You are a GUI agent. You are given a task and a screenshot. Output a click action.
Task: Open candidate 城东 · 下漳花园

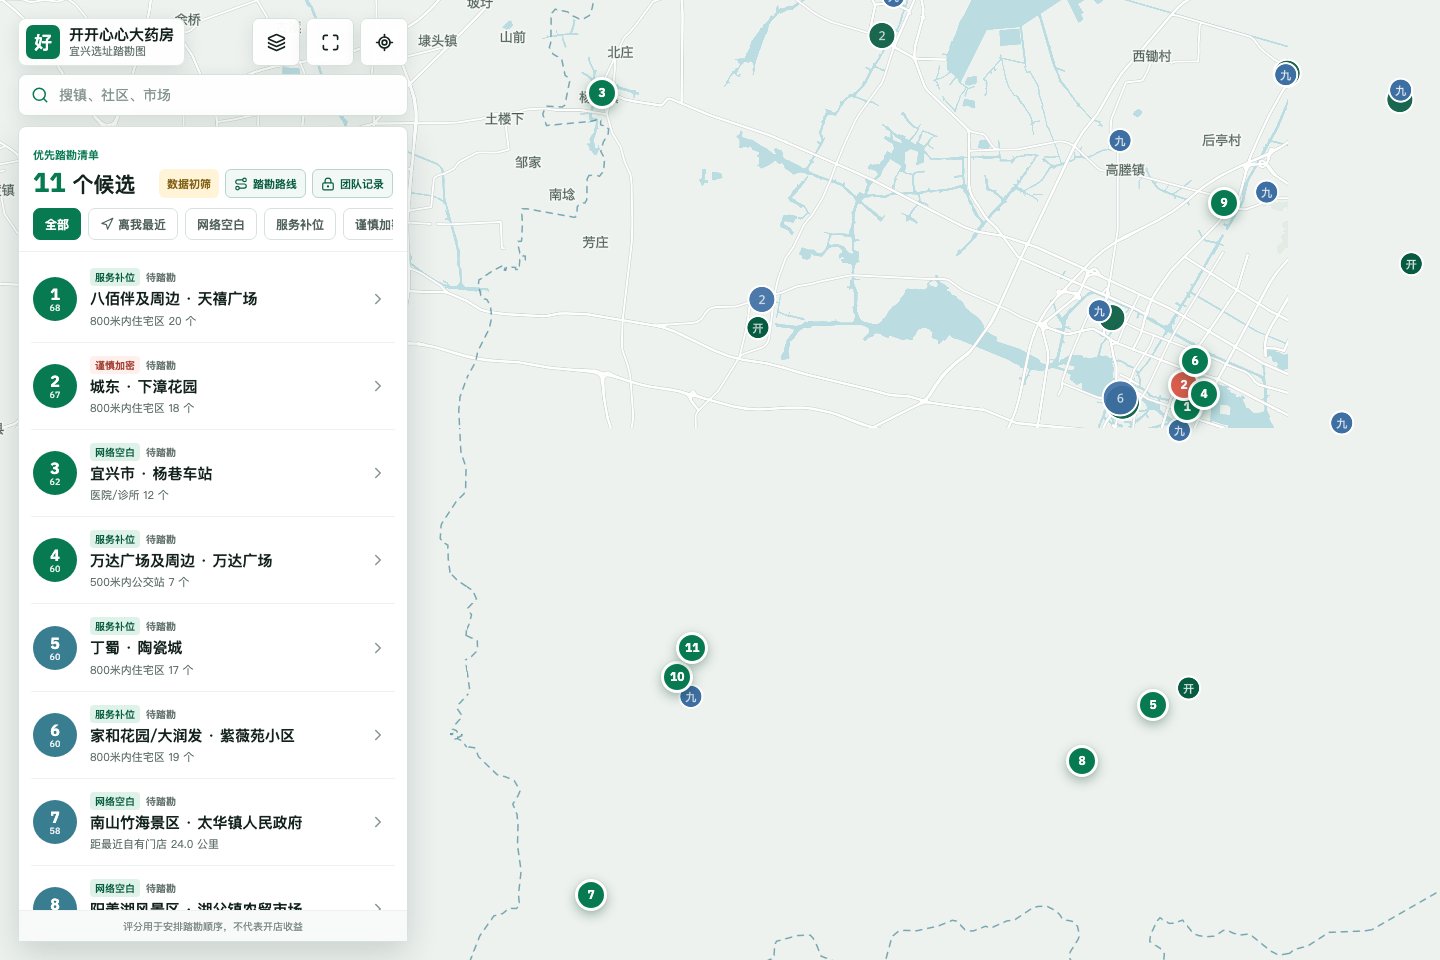(213, 386)
